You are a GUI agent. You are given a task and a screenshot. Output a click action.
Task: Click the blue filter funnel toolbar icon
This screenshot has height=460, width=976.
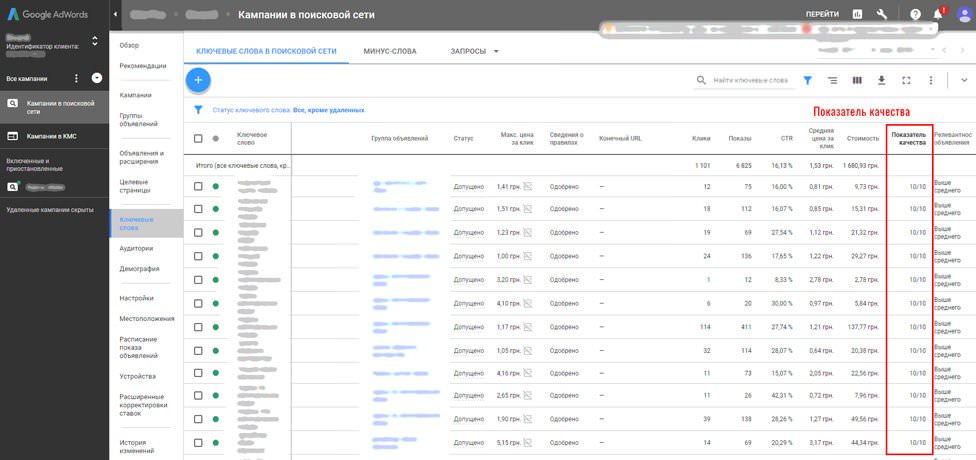(x=807, y=80)
